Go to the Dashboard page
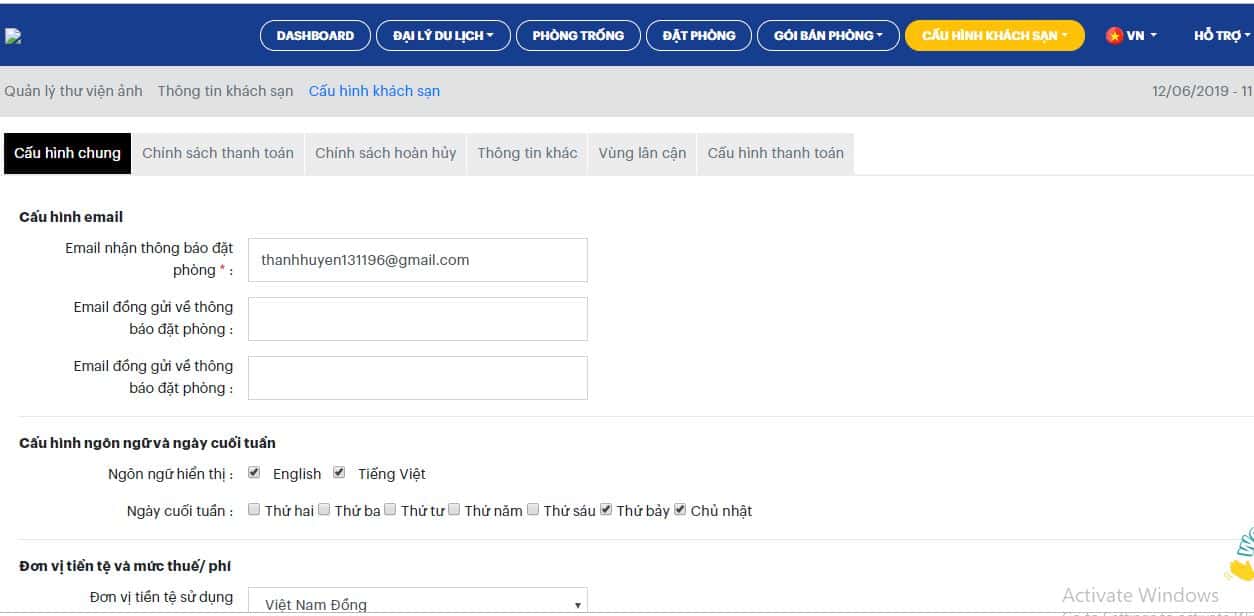This screenshot has width=1254, height=616. [315, 36]
